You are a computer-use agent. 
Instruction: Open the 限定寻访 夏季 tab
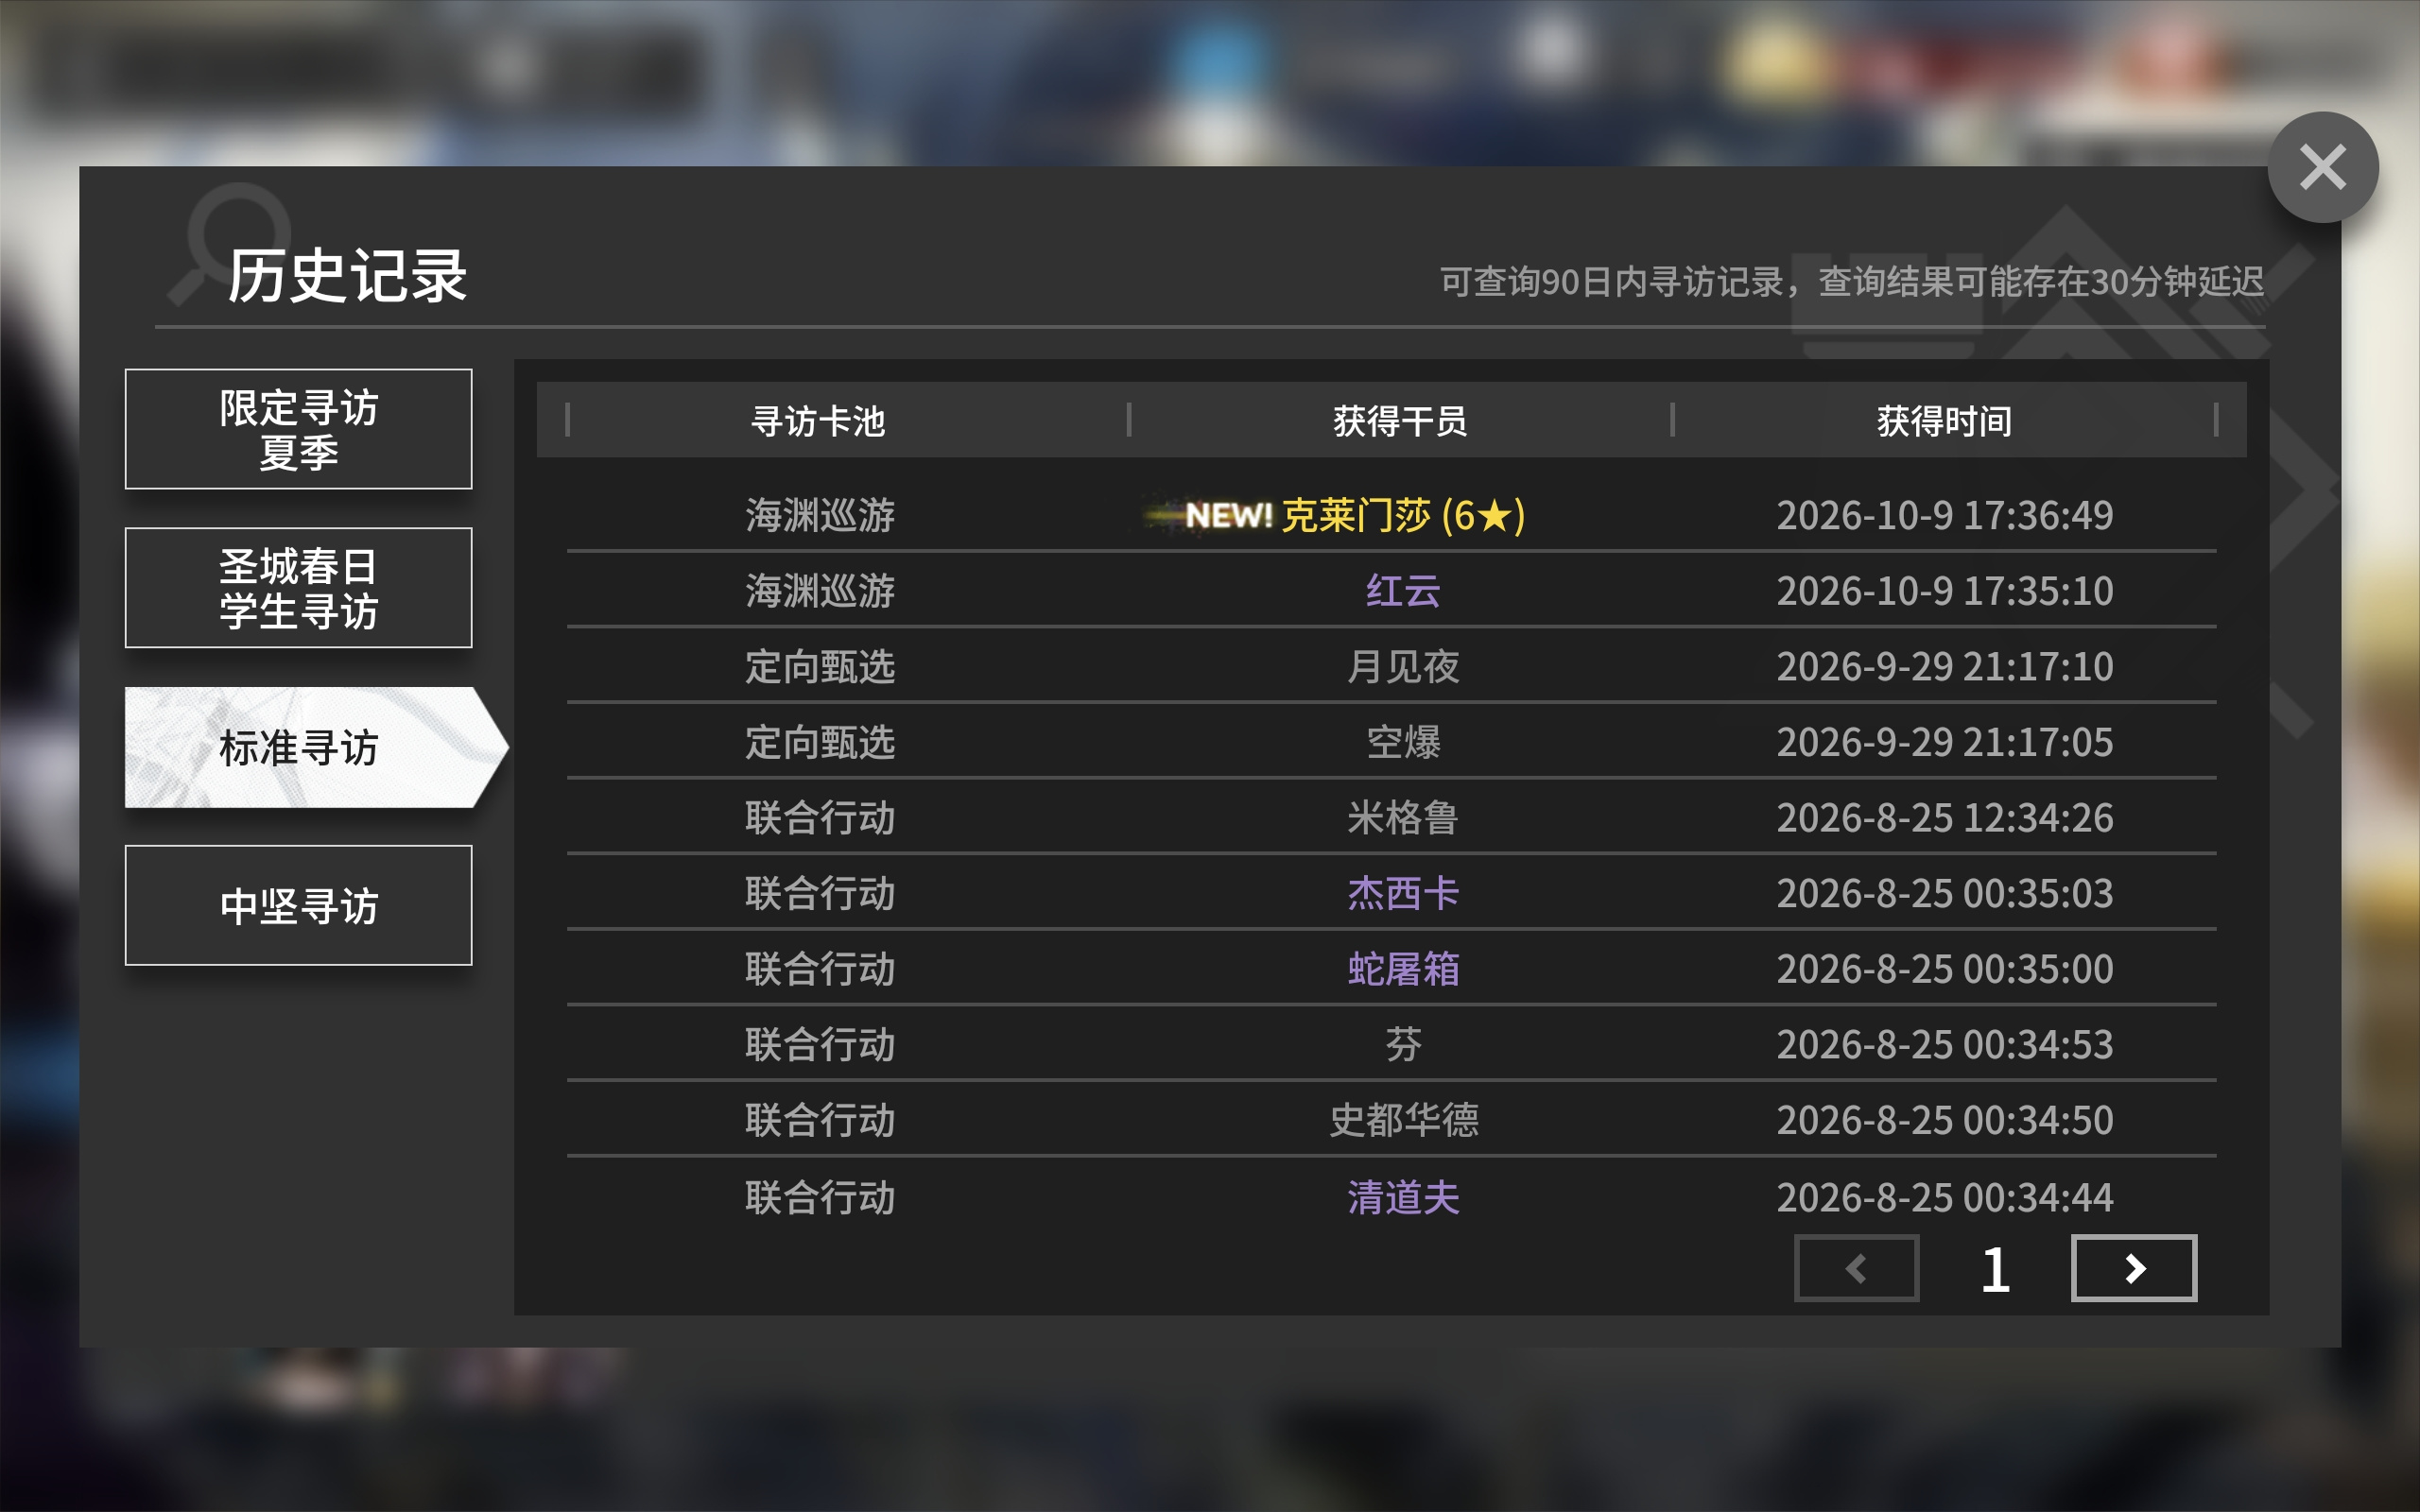pyautogui.click(x=298, y=429)
